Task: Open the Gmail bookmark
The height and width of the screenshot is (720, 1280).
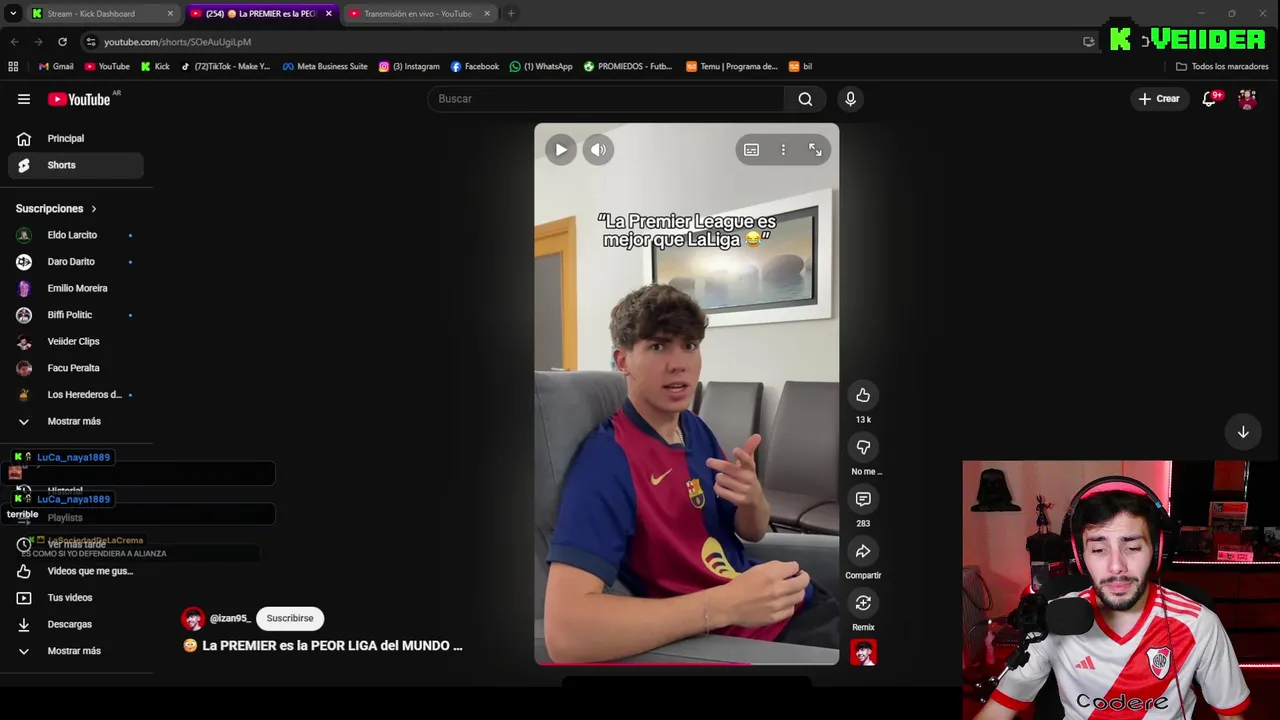Action: tap(55, 67)
